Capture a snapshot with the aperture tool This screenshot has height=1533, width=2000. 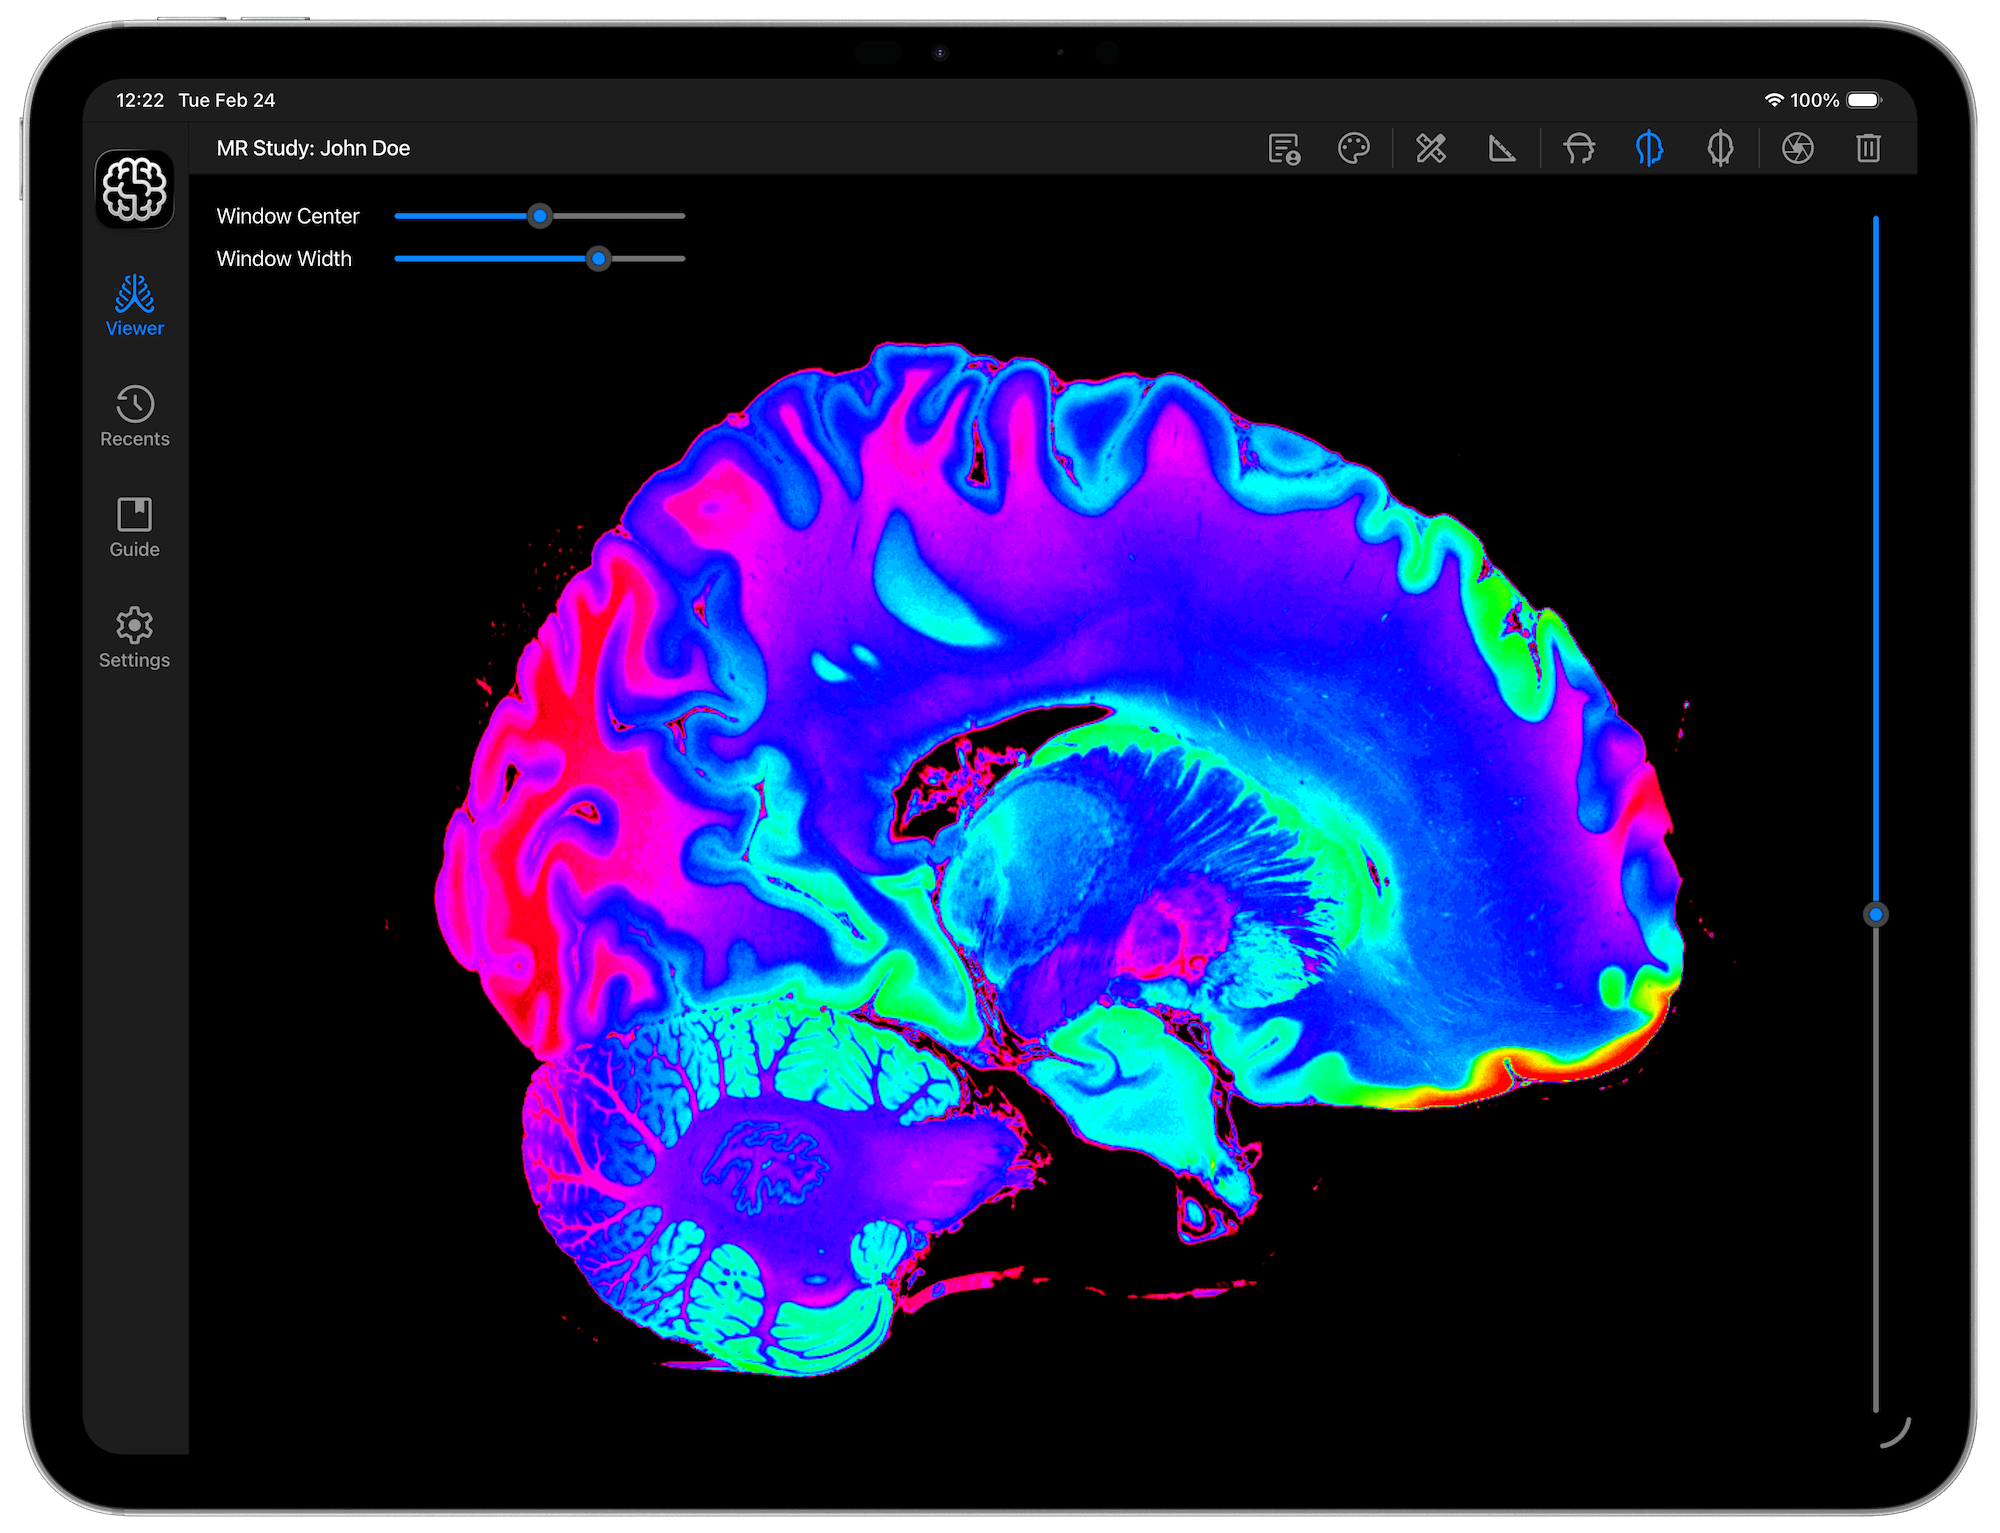1797,149
